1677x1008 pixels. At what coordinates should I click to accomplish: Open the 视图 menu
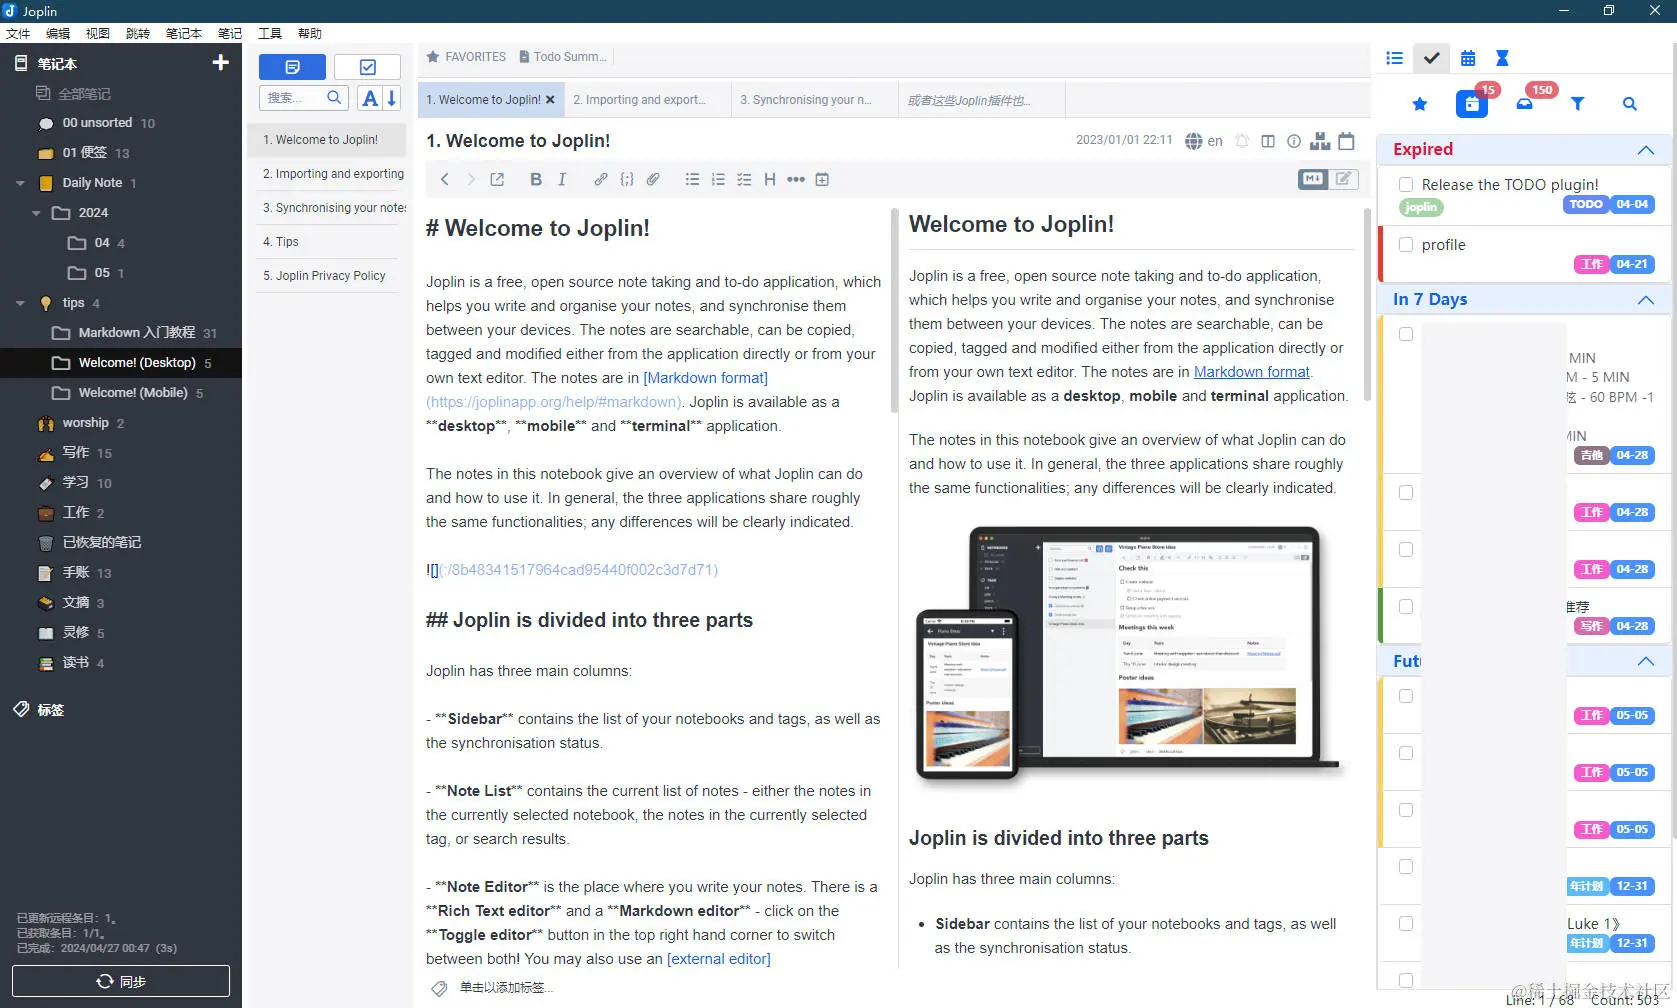pos(98,33)
